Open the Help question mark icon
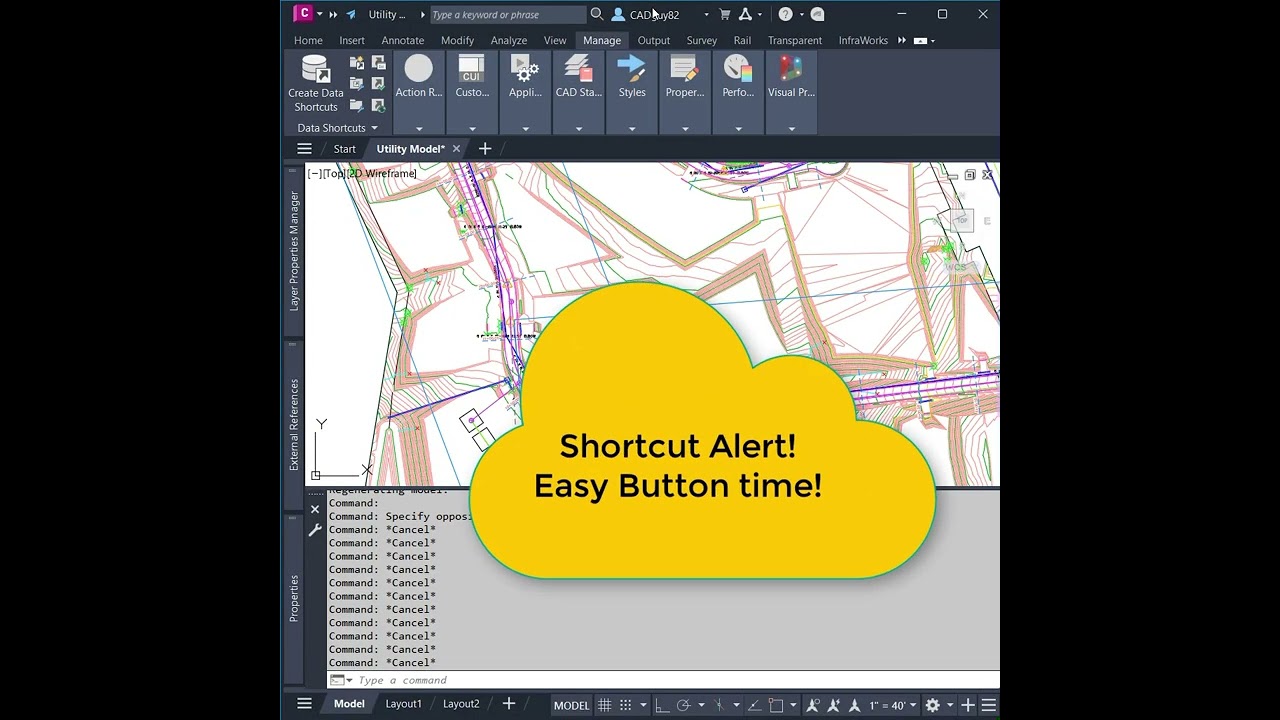The width and height of the screenshot is (1280, 720). point(786,14)
